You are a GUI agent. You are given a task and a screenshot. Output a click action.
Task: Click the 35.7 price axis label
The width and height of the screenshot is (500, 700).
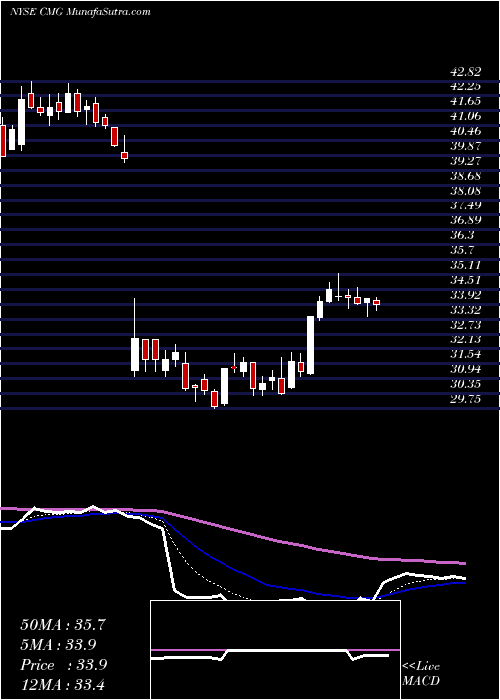point(462,250)
